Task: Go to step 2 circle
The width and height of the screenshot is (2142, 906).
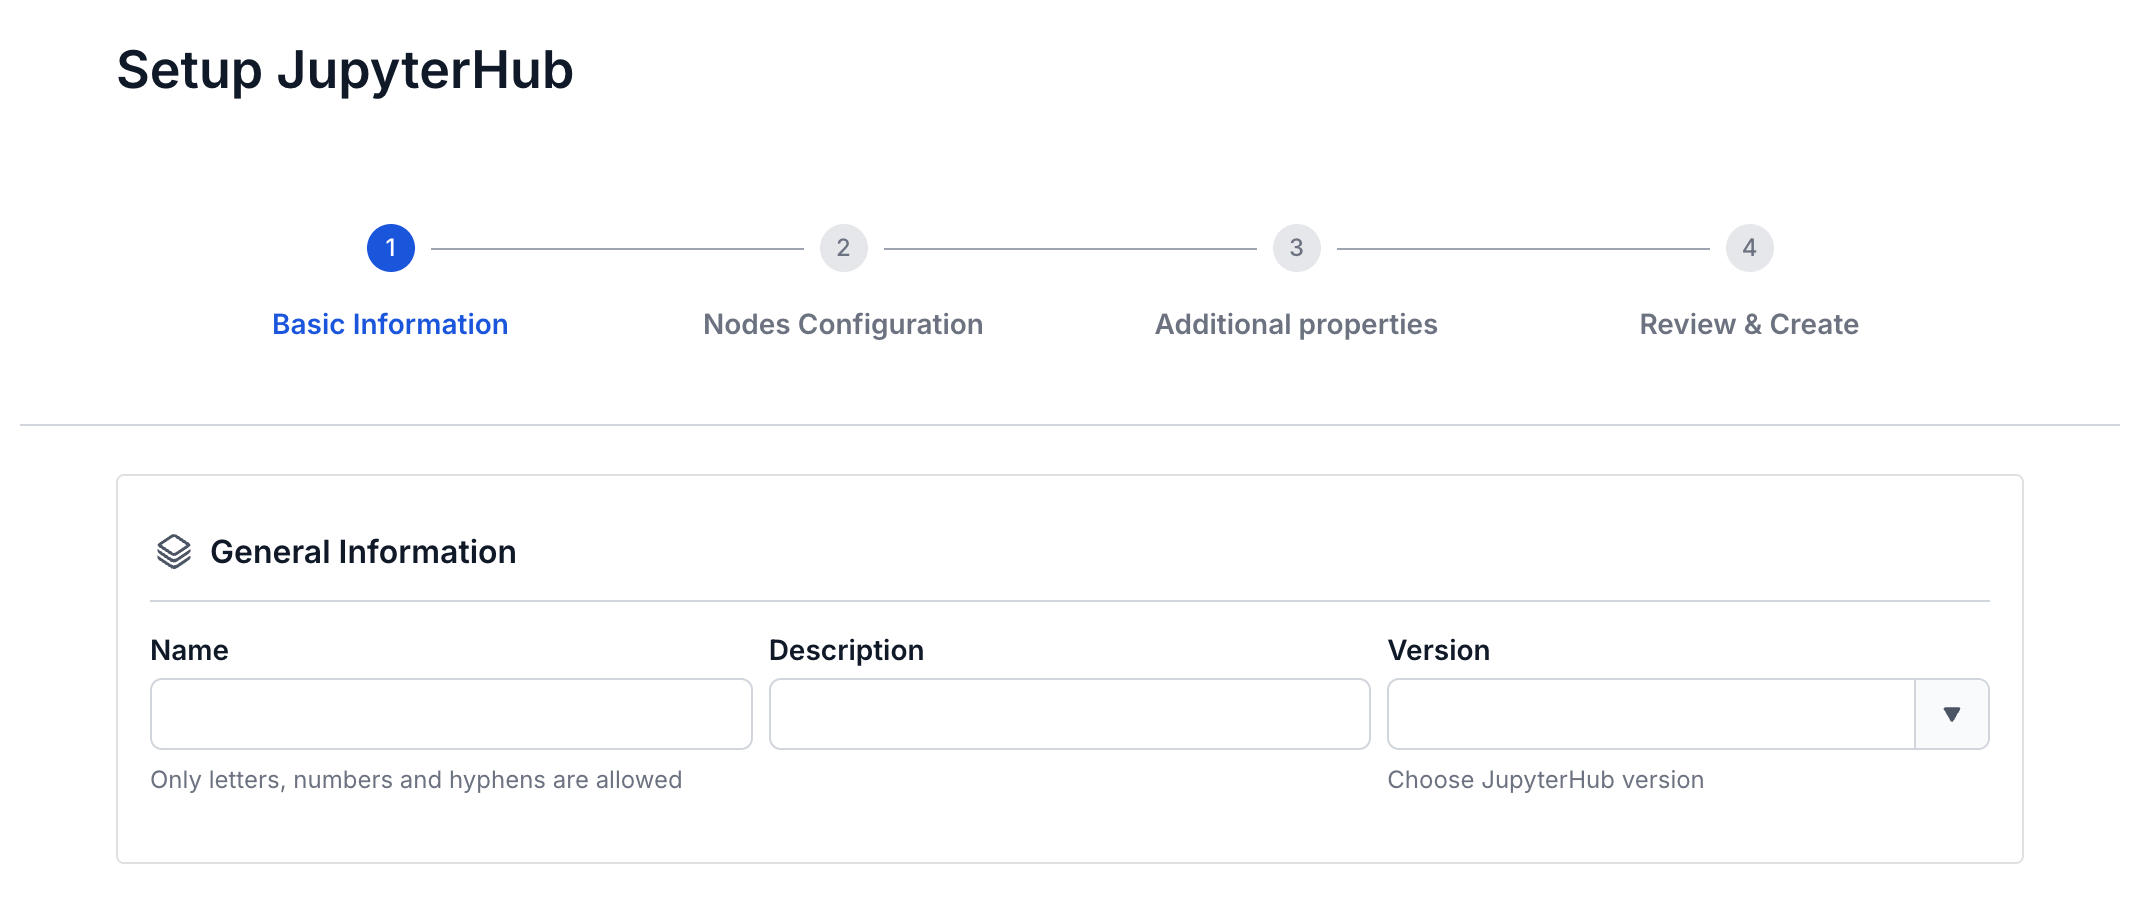Action: 844,248
